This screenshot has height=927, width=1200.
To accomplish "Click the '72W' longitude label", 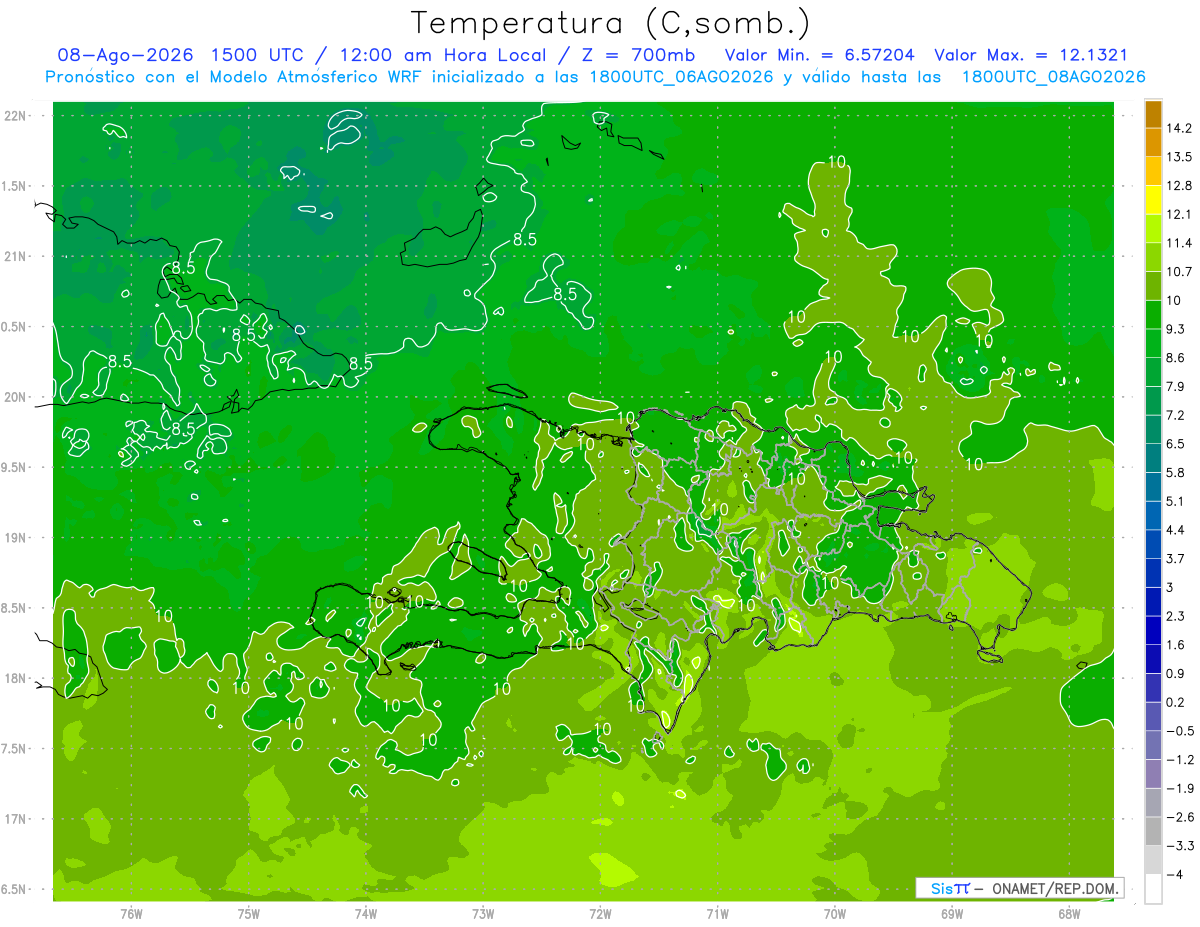I will [600, 914].
